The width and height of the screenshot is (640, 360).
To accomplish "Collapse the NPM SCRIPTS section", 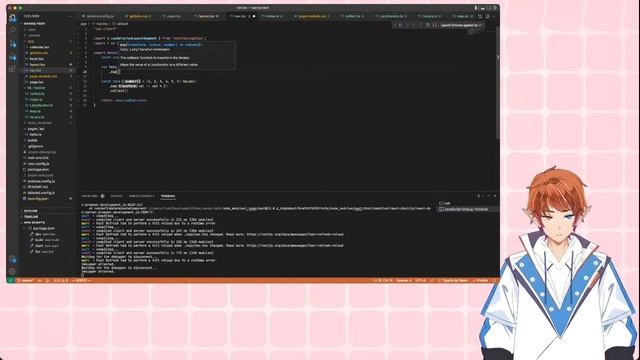I will pos(33,222).
